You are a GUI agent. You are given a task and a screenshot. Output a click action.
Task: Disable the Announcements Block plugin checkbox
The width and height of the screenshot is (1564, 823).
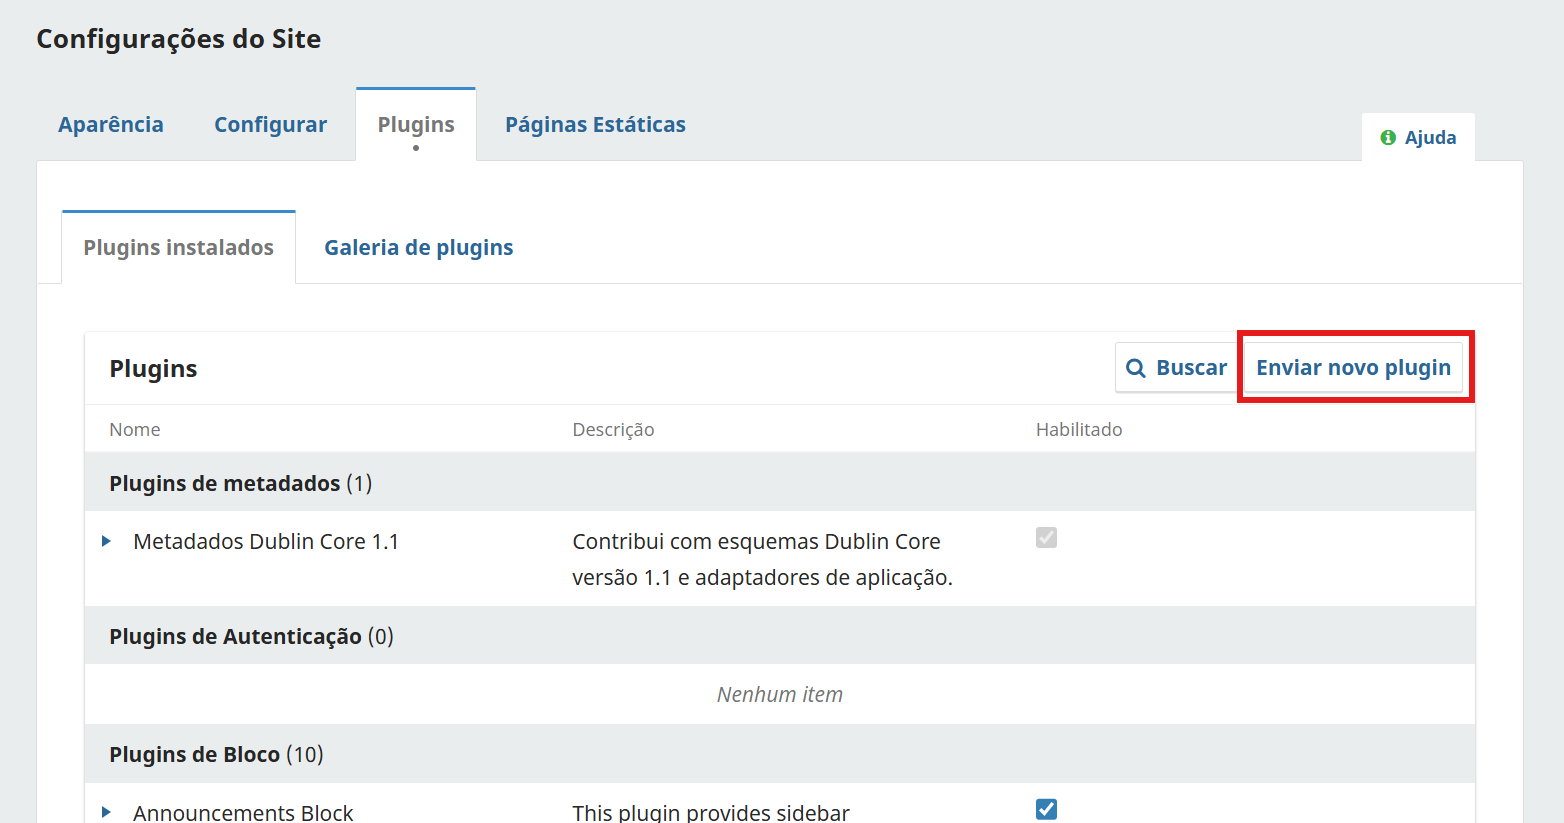click(1046, 809)
